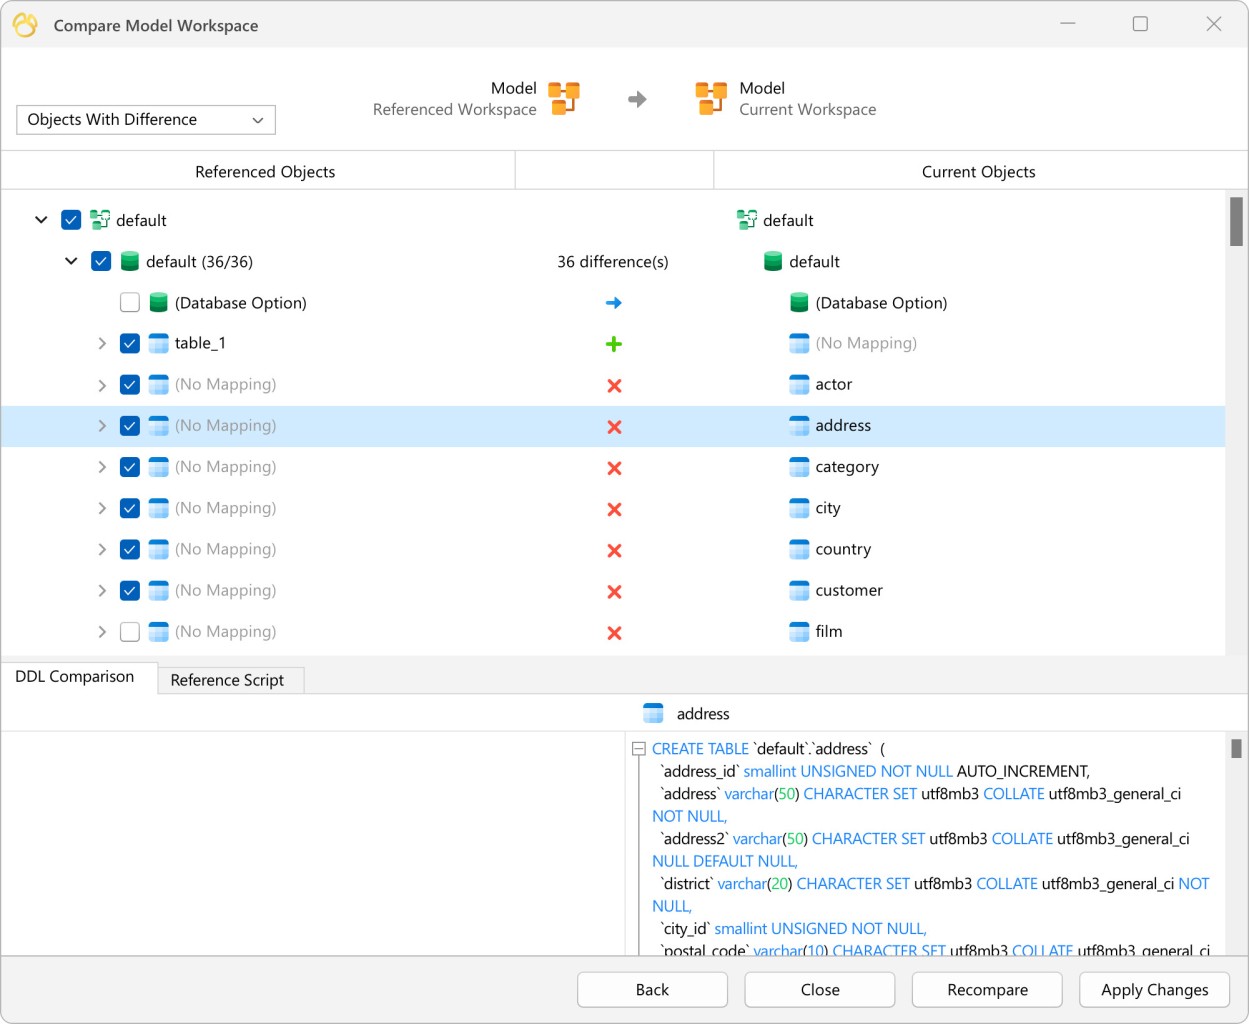Viewport: 1249px width, 1024px height.
Task: Click the Current Workspace model icon
Action: pos(711,98)
